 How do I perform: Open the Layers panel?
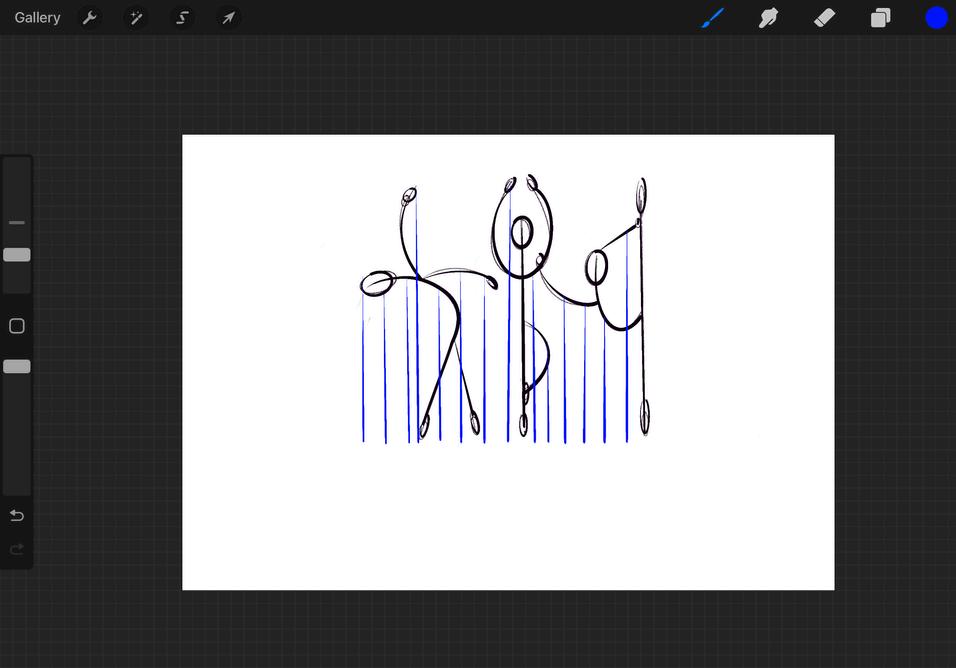(x=880, y=18)
